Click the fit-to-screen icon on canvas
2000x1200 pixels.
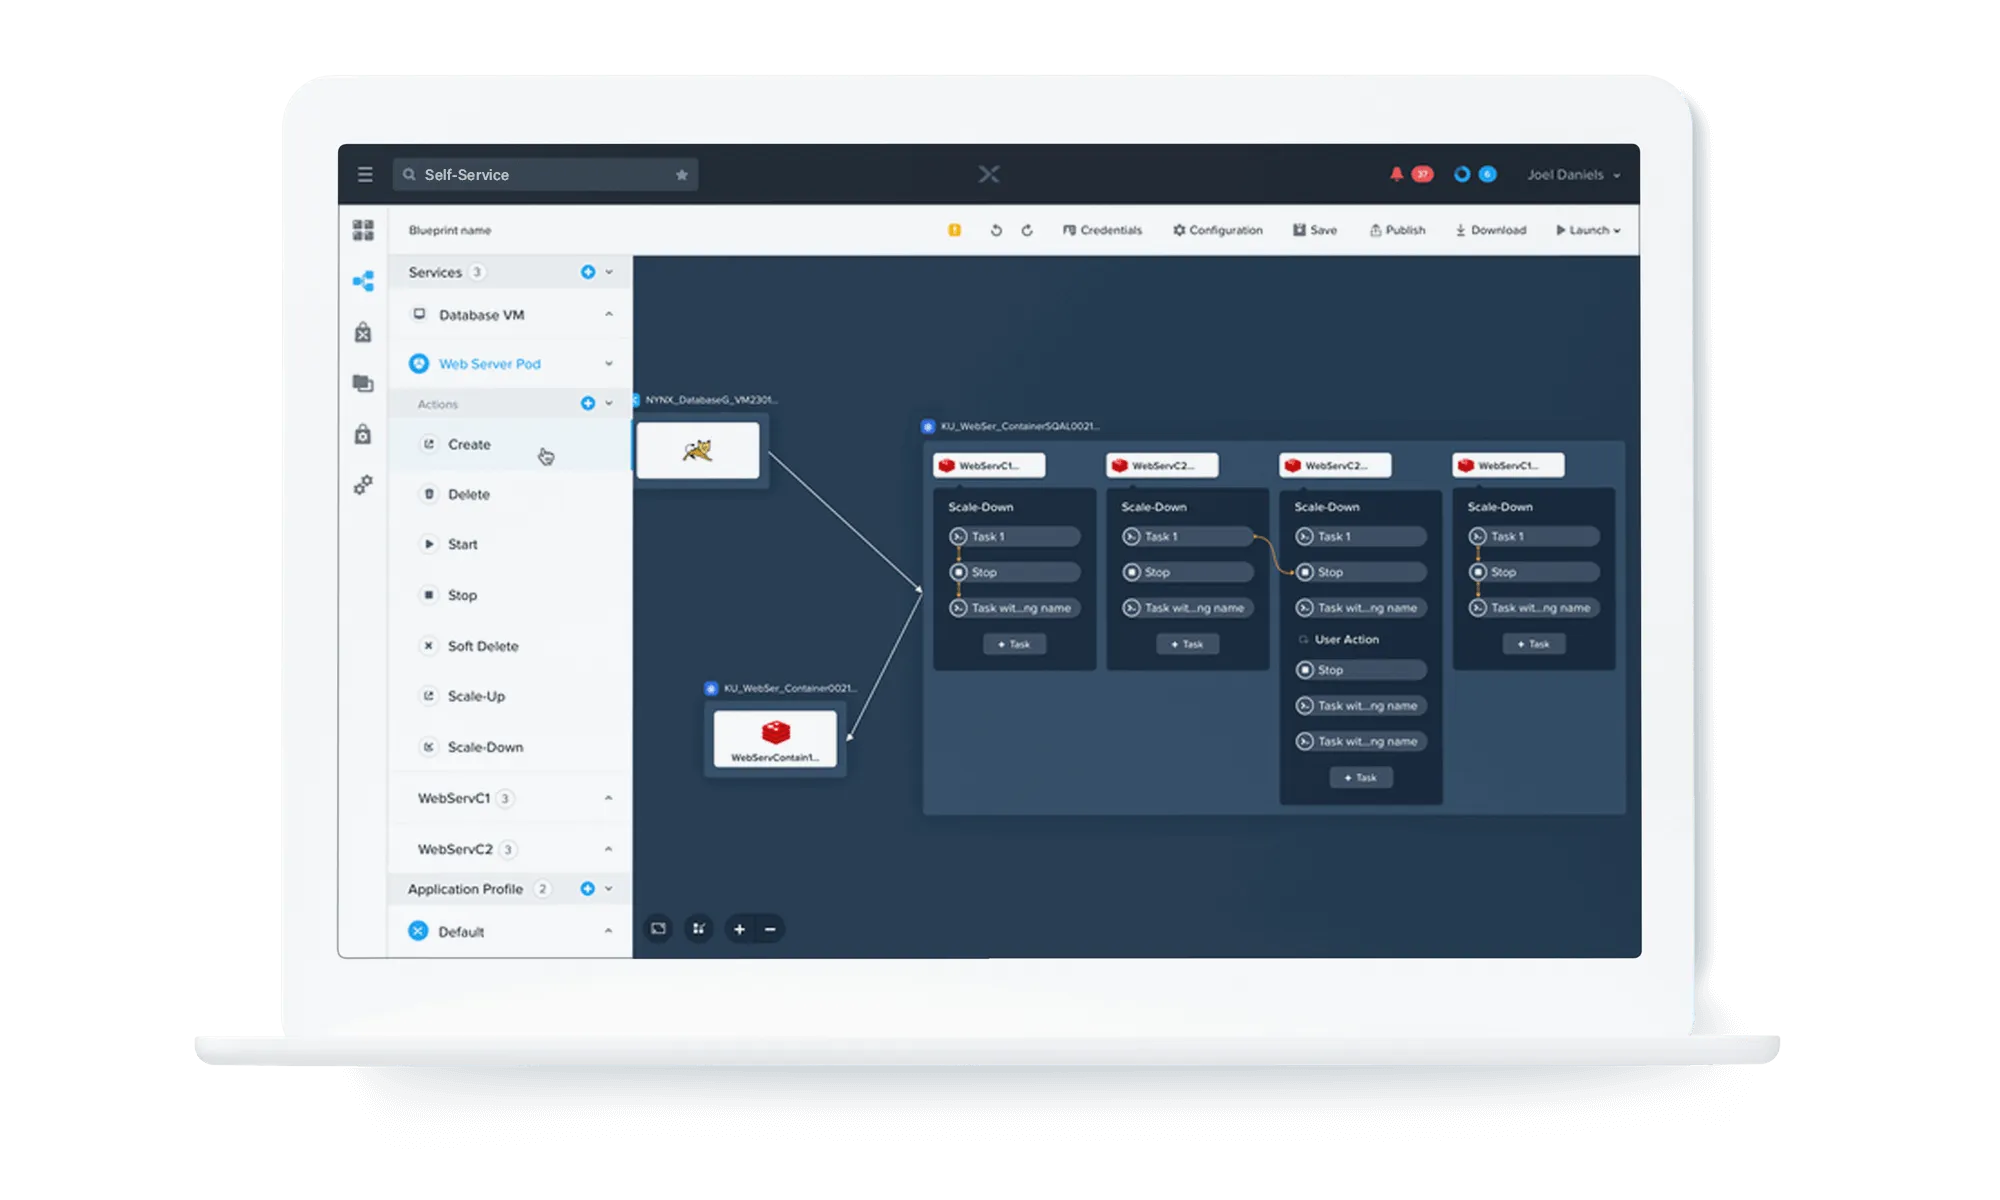pyautogui.click(x=658, y=929)
